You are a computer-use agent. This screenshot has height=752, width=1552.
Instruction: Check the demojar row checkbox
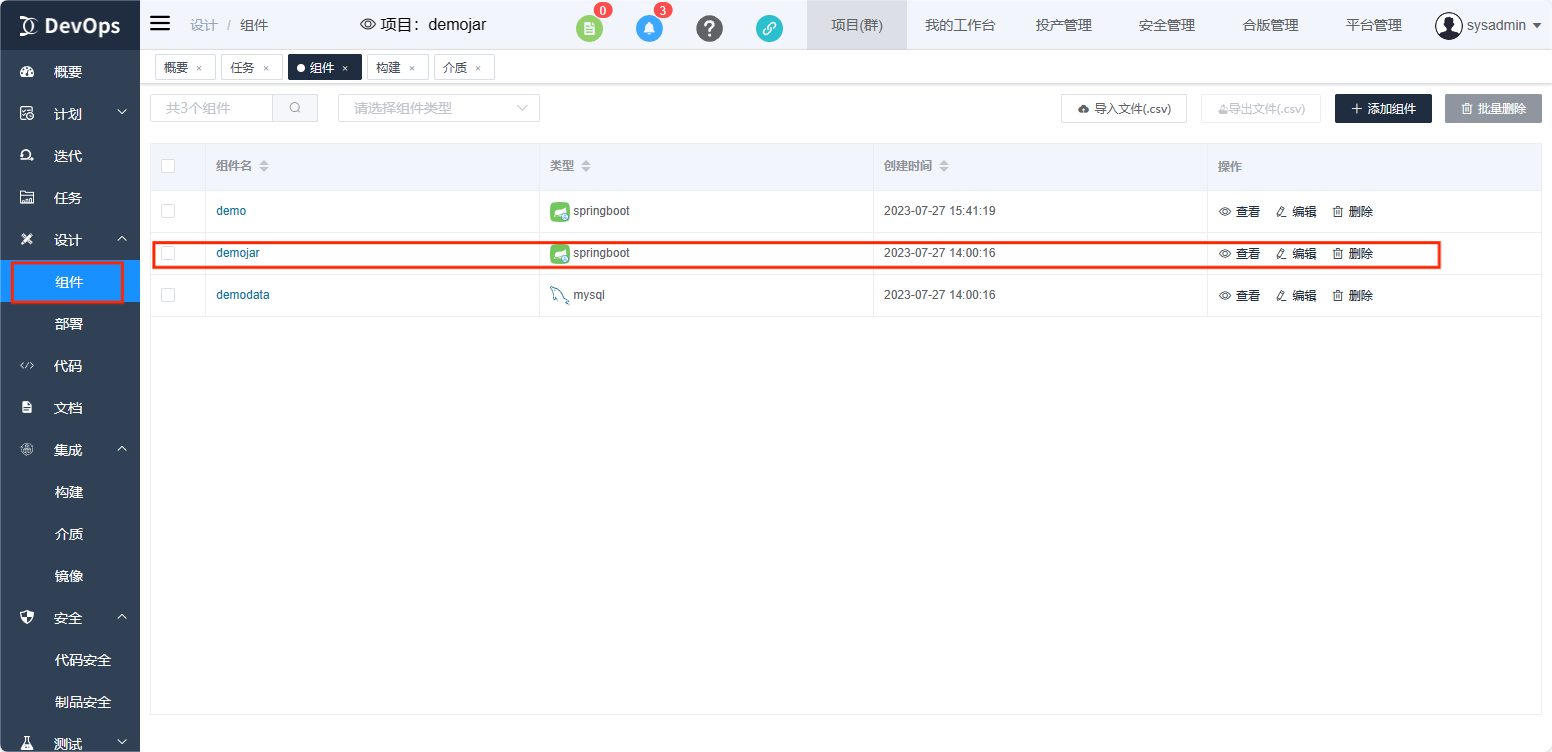(168, 253)
